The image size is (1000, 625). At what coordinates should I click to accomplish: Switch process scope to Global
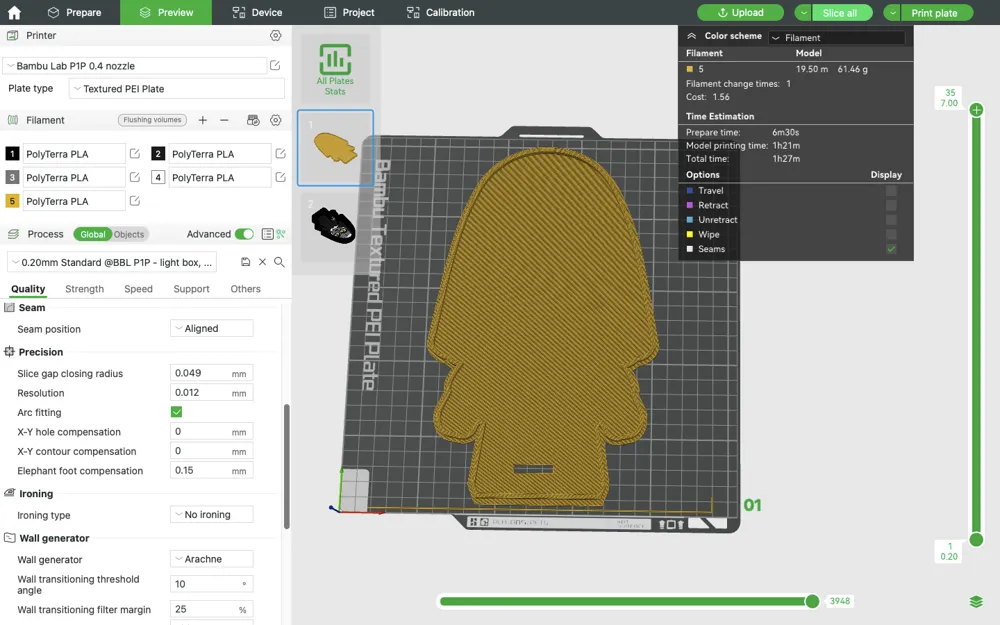click(x=92, y=234)
